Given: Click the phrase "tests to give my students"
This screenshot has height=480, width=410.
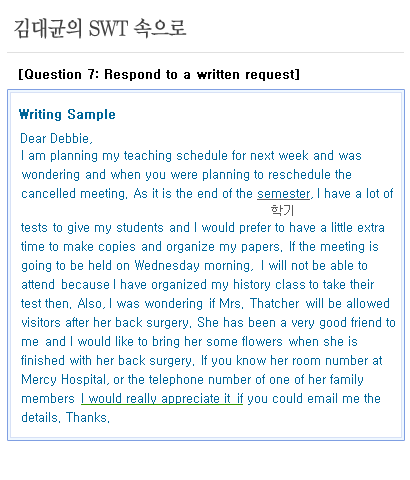Looking at the screenshot, I should pos(92,228).
